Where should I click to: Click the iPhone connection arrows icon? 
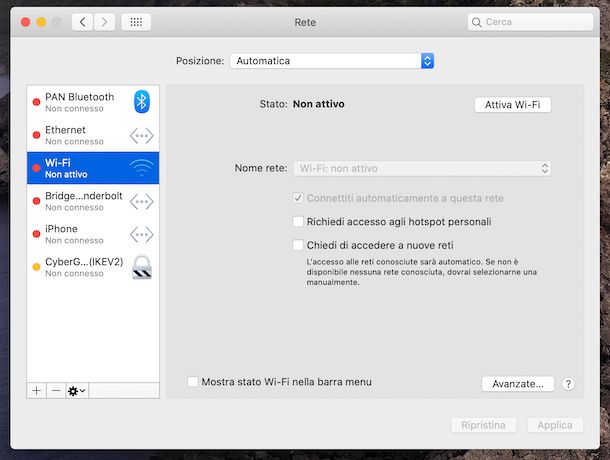(x=142, y=235)
